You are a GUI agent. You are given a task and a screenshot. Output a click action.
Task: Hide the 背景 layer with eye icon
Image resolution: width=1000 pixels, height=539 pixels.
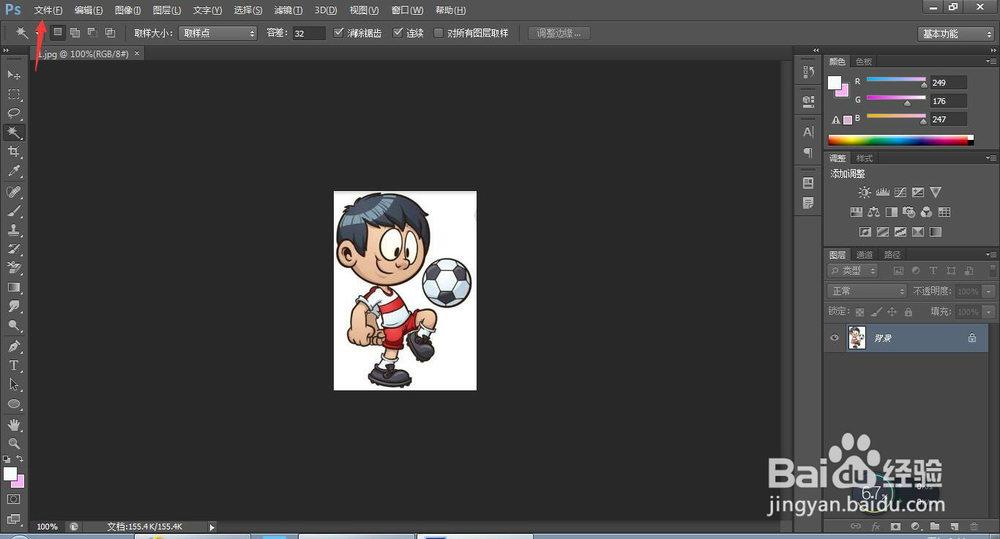[834, 337]
